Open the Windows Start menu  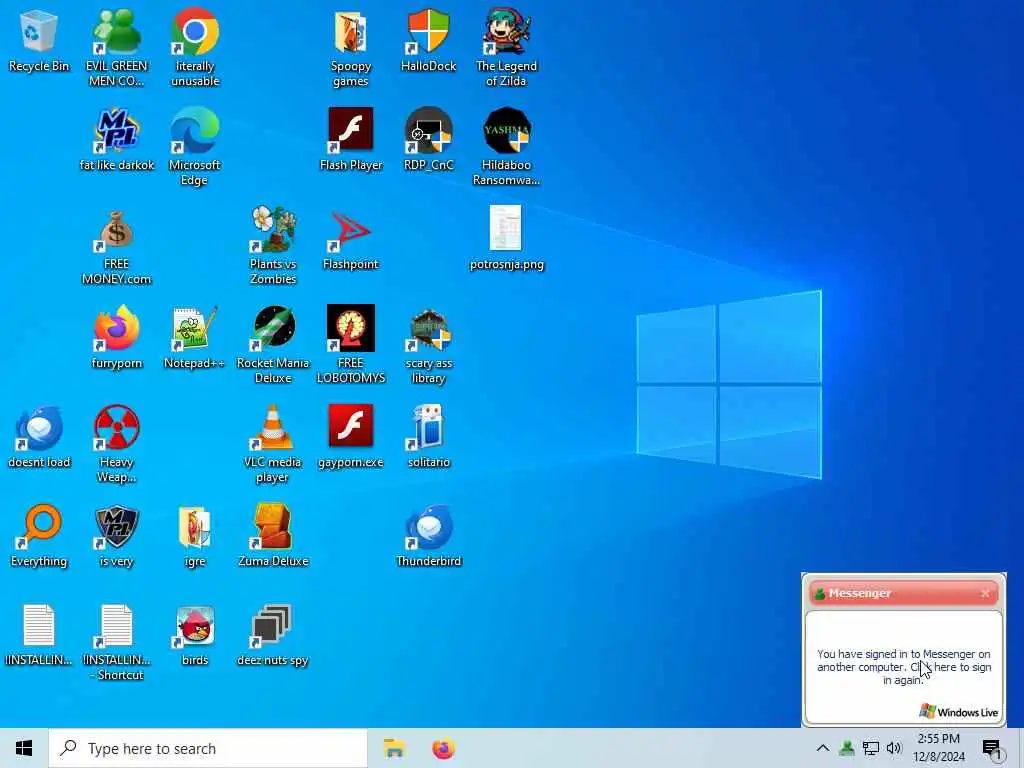pos(24,748)
